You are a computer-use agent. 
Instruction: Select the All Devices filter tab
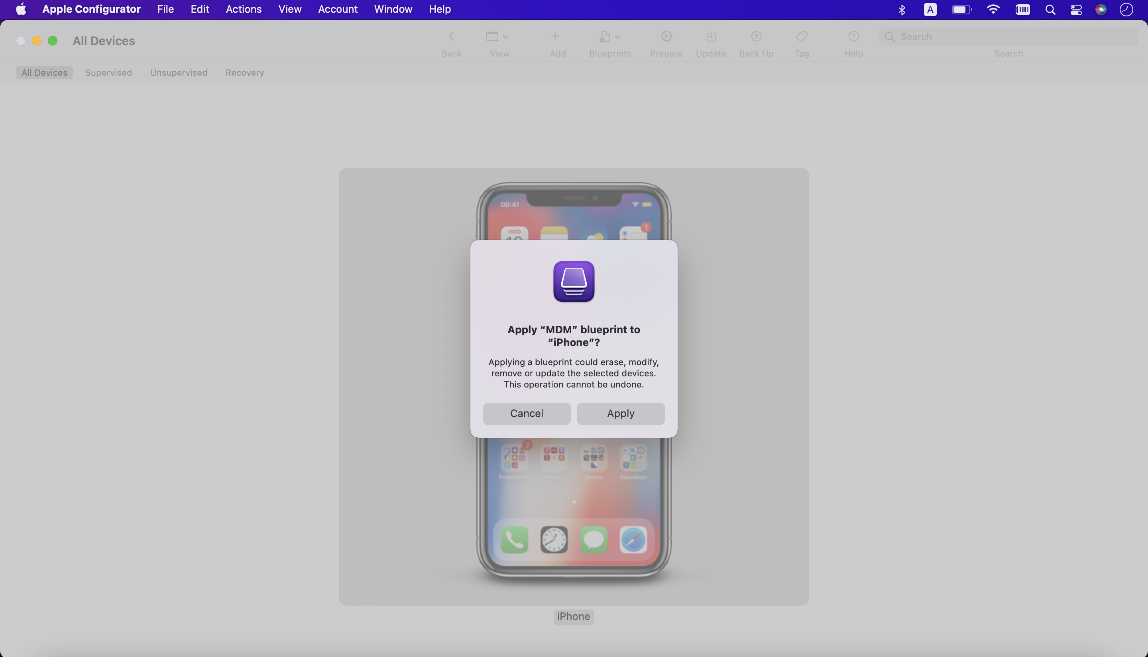[x=45, y=73]
